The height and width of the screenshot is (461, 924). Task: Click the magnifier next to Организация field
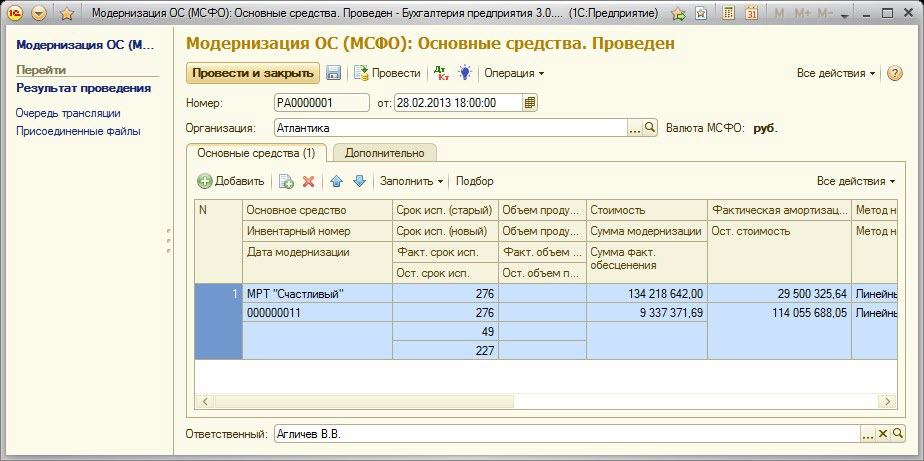coord(650,128)
